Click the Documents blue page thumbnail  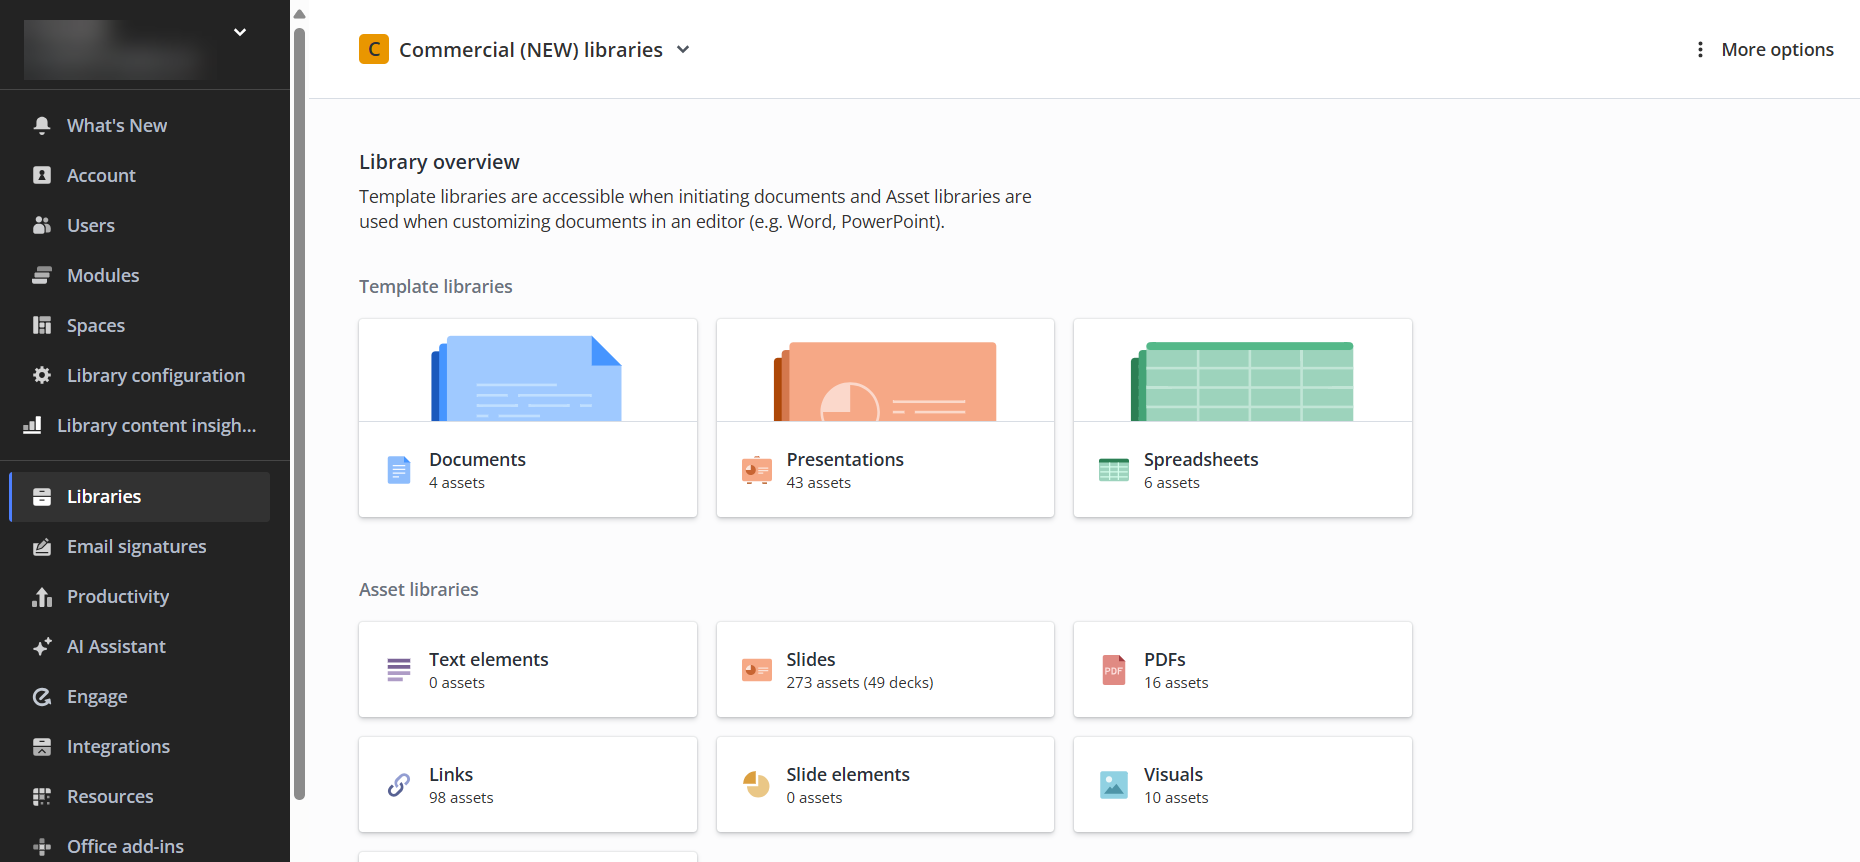[x=526, y=378]
